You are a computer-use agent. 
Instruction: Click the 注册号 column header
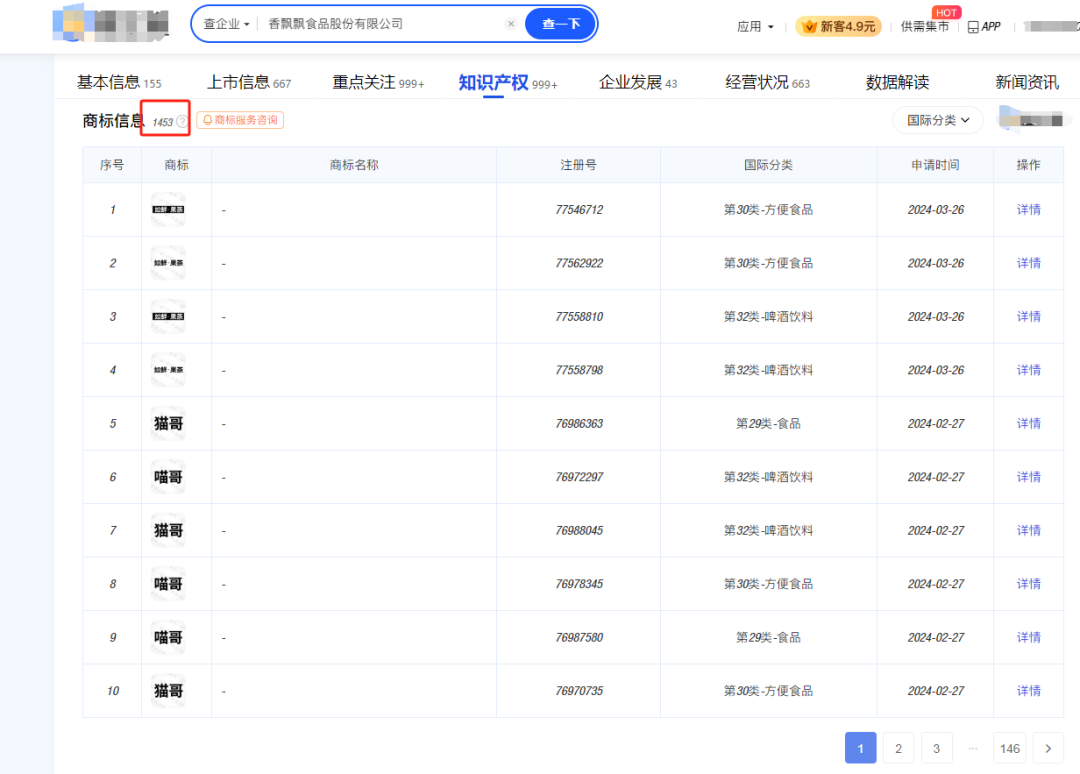[579, 165]
